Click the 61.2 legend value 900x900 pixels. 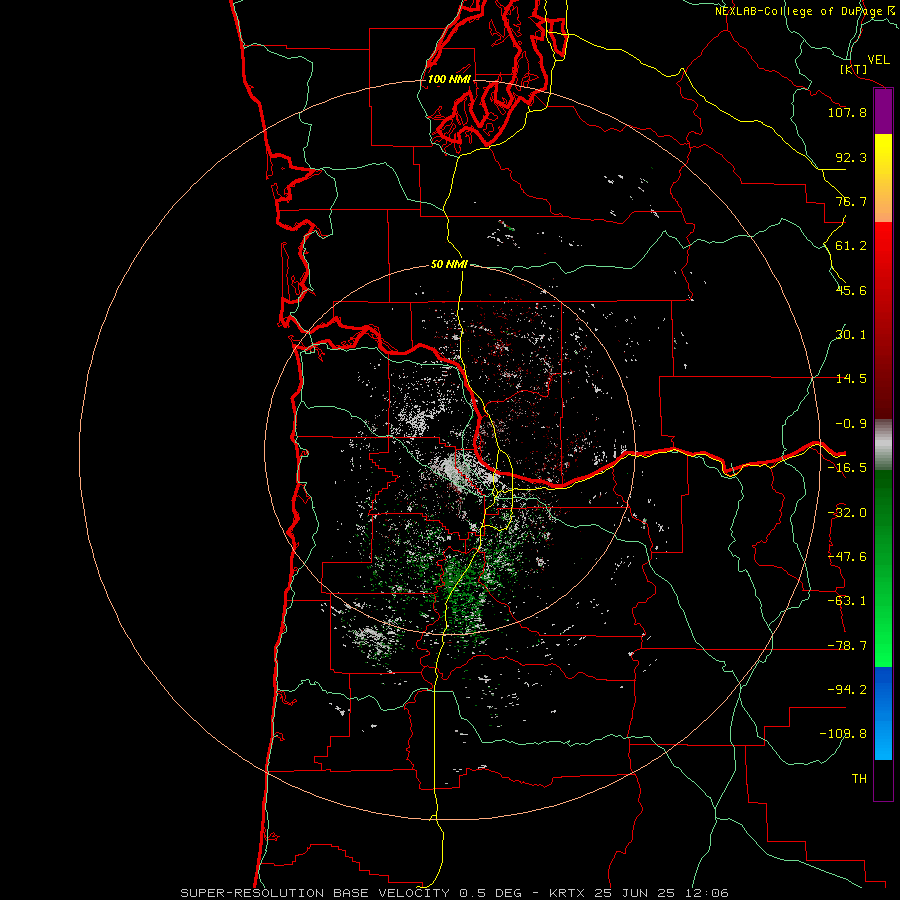[851, 246]
